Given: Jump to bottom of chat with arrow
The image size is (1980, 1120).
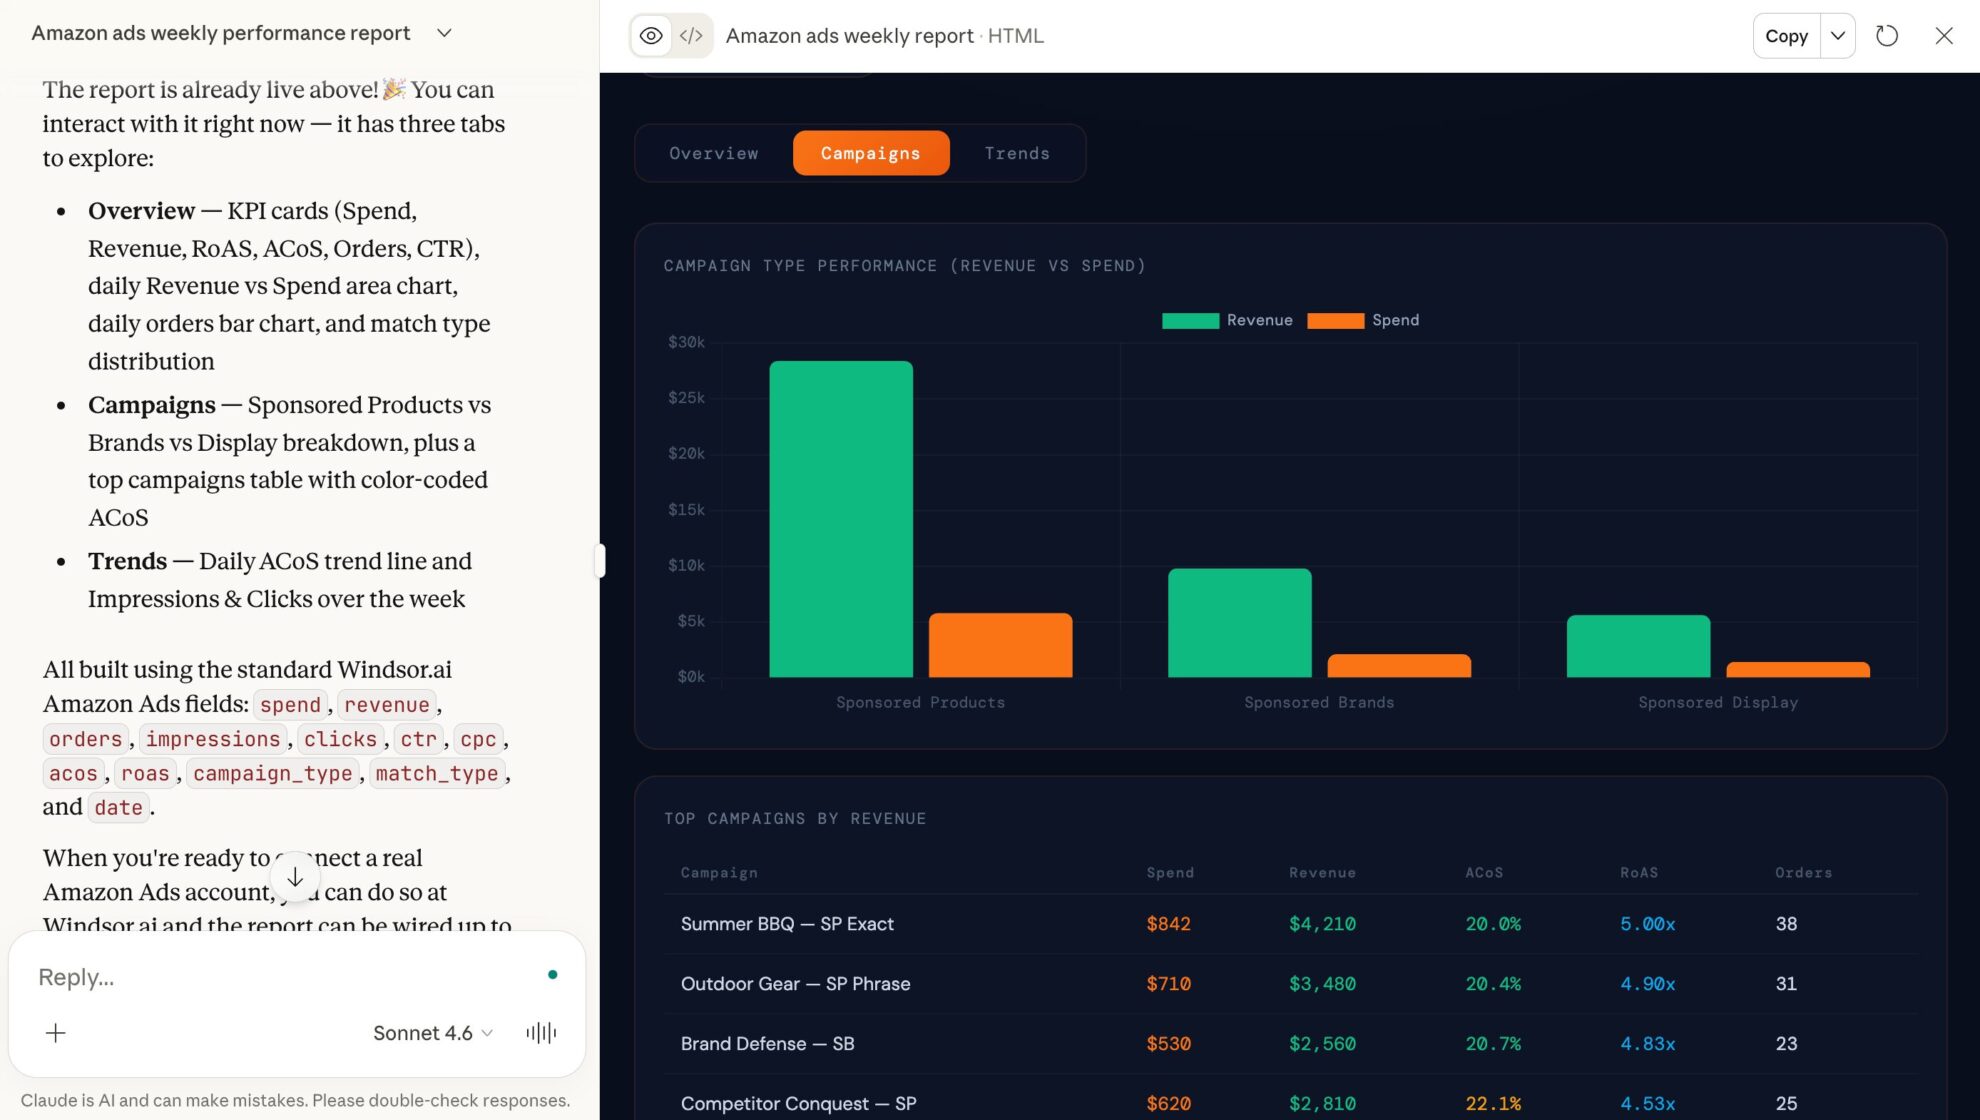Looking at the screenshot, I should (x=295, y=877).
